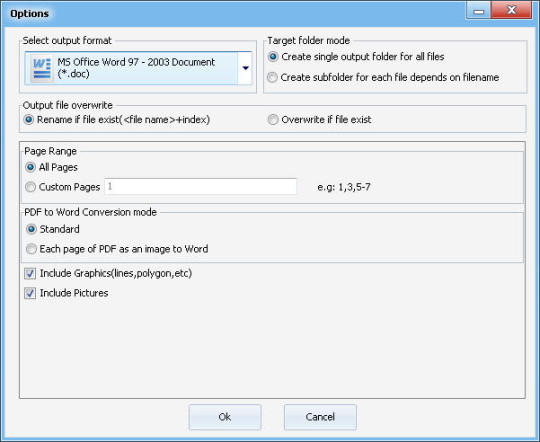
Task: Toggle Include Pictures checkbox
Action: click(30, 293)
